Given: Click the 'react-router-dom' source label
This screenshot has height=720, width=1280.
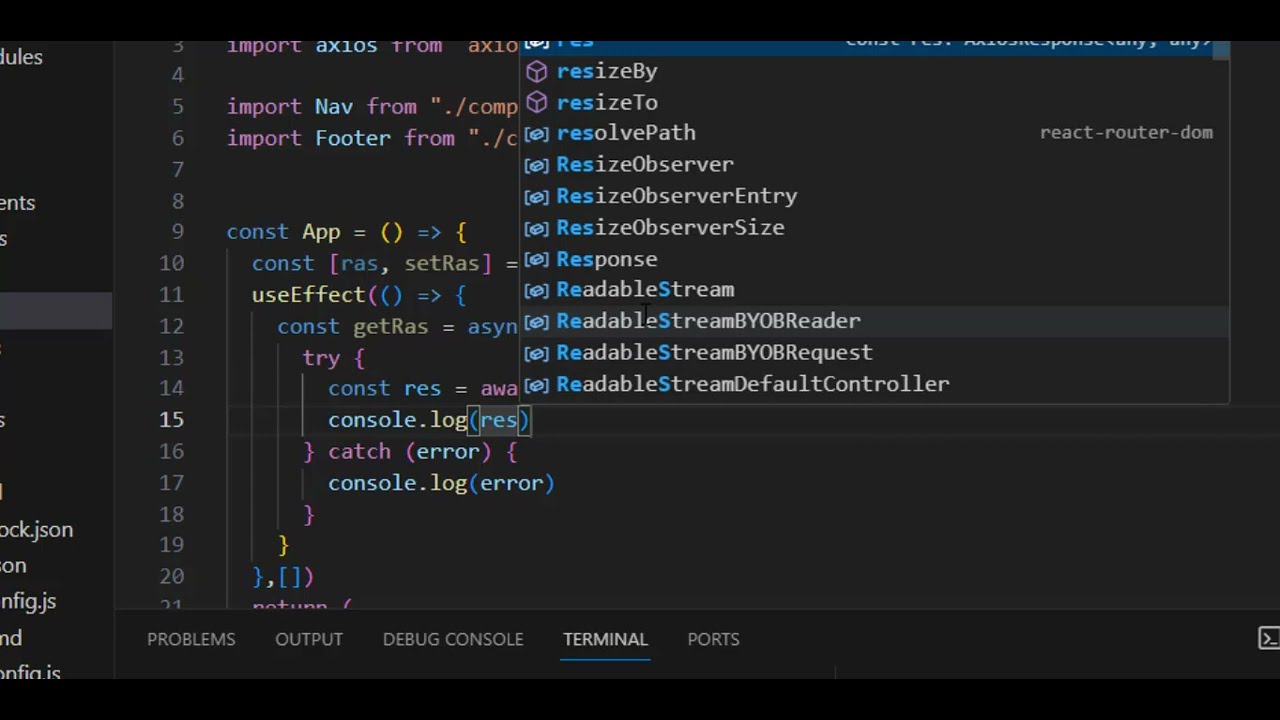Looking at the screenshot, I should [1126, 133].
